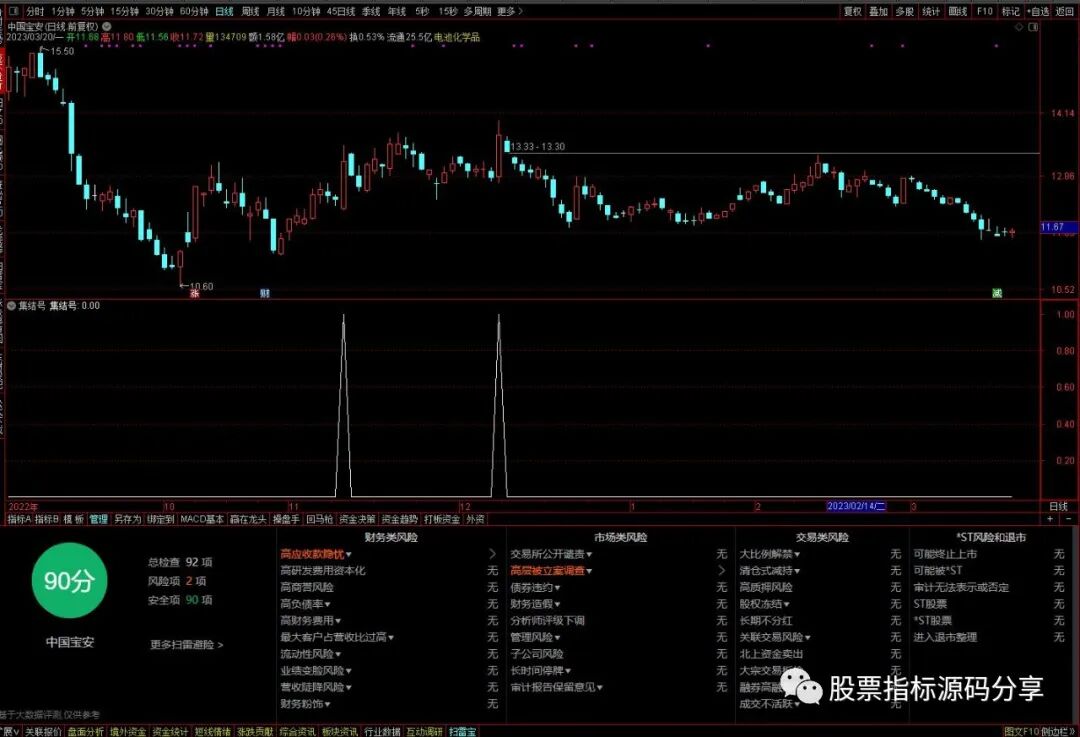Select the 季线 quarterly period

coord(371,12)
